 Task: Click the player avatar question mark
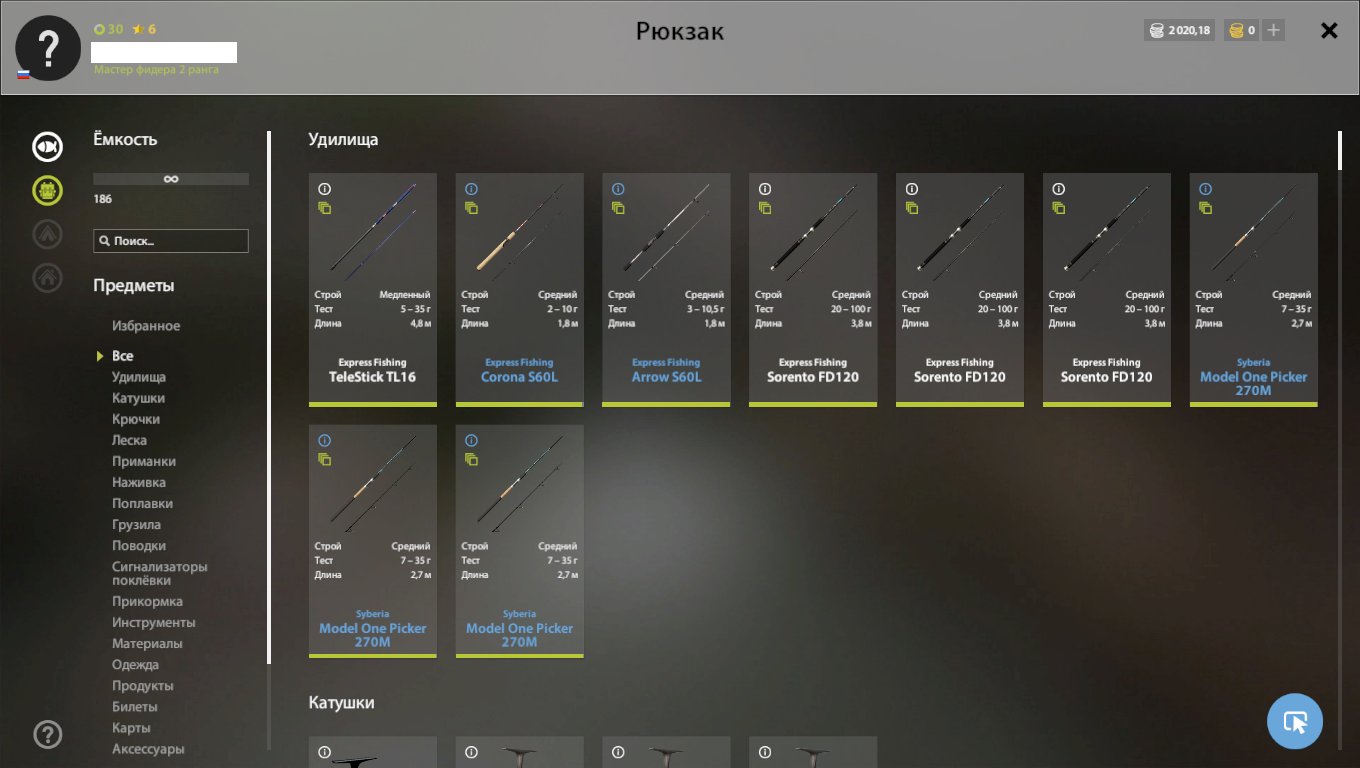(48, 48)
